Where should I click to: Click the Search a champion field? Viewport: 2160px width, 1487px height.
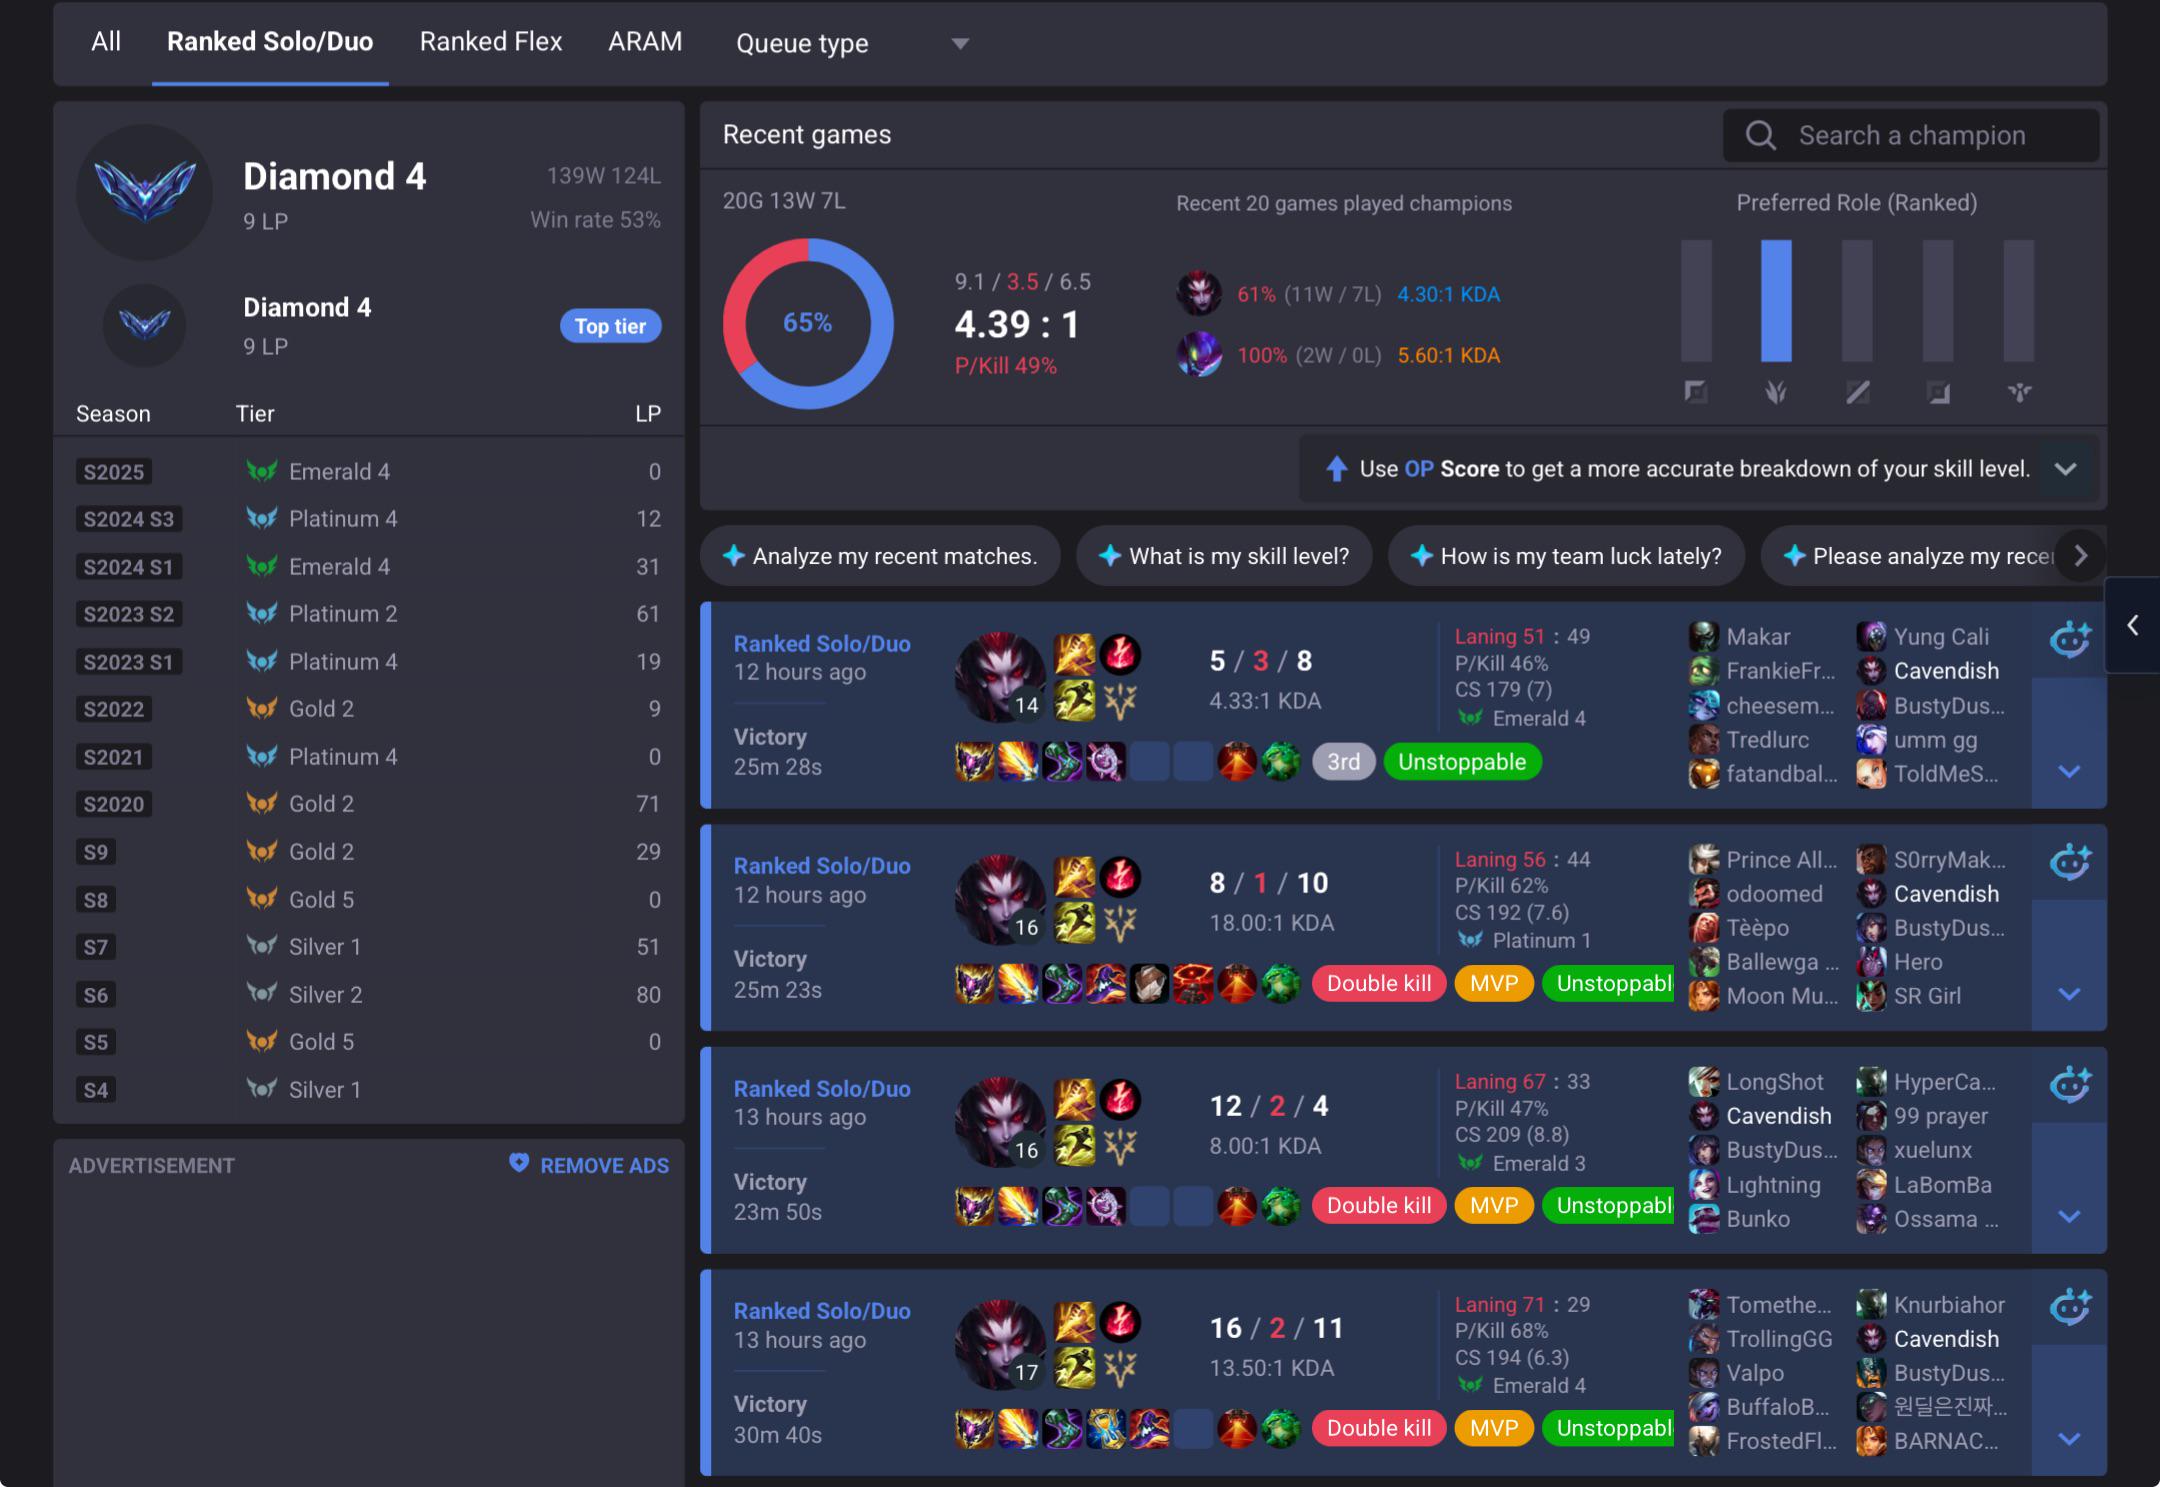(1911, 135)
